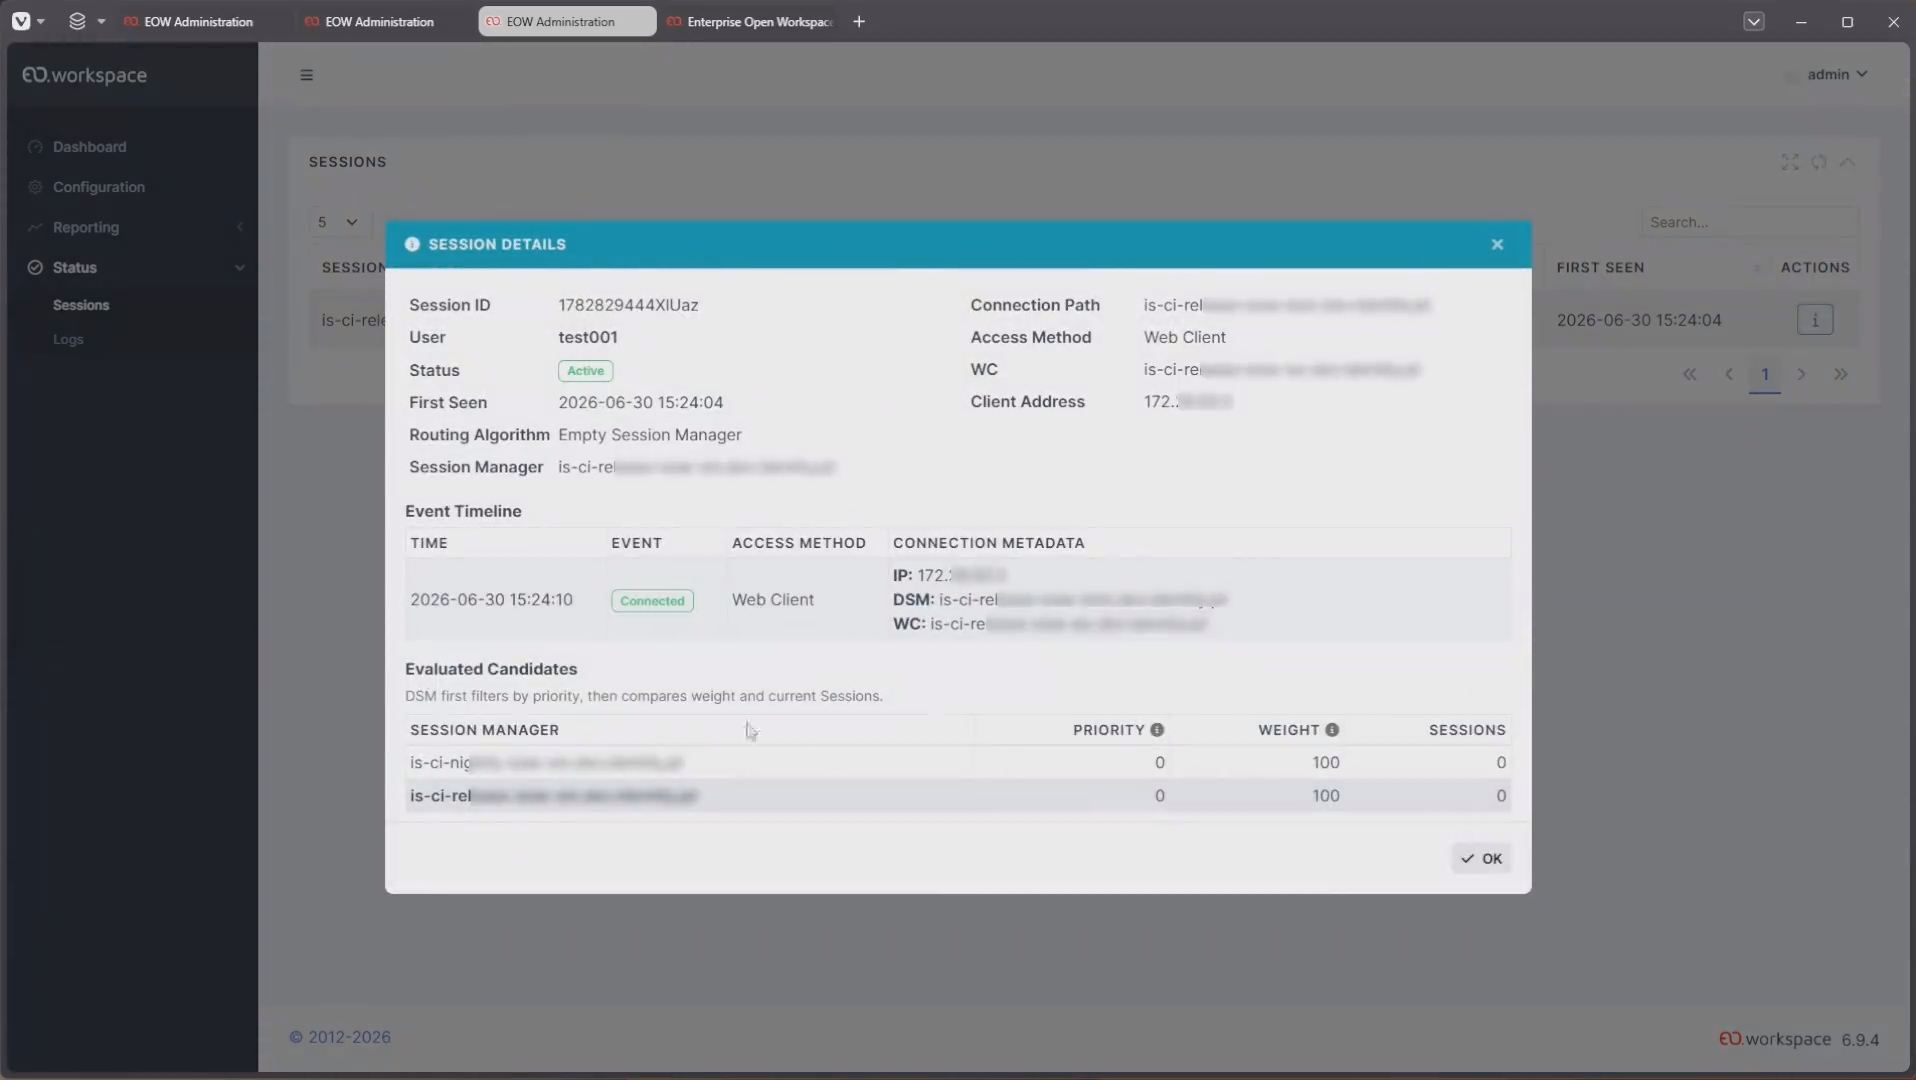Go to the previous sessions page
This screenshot has height=1080, width=1916.
point(1729,374)
